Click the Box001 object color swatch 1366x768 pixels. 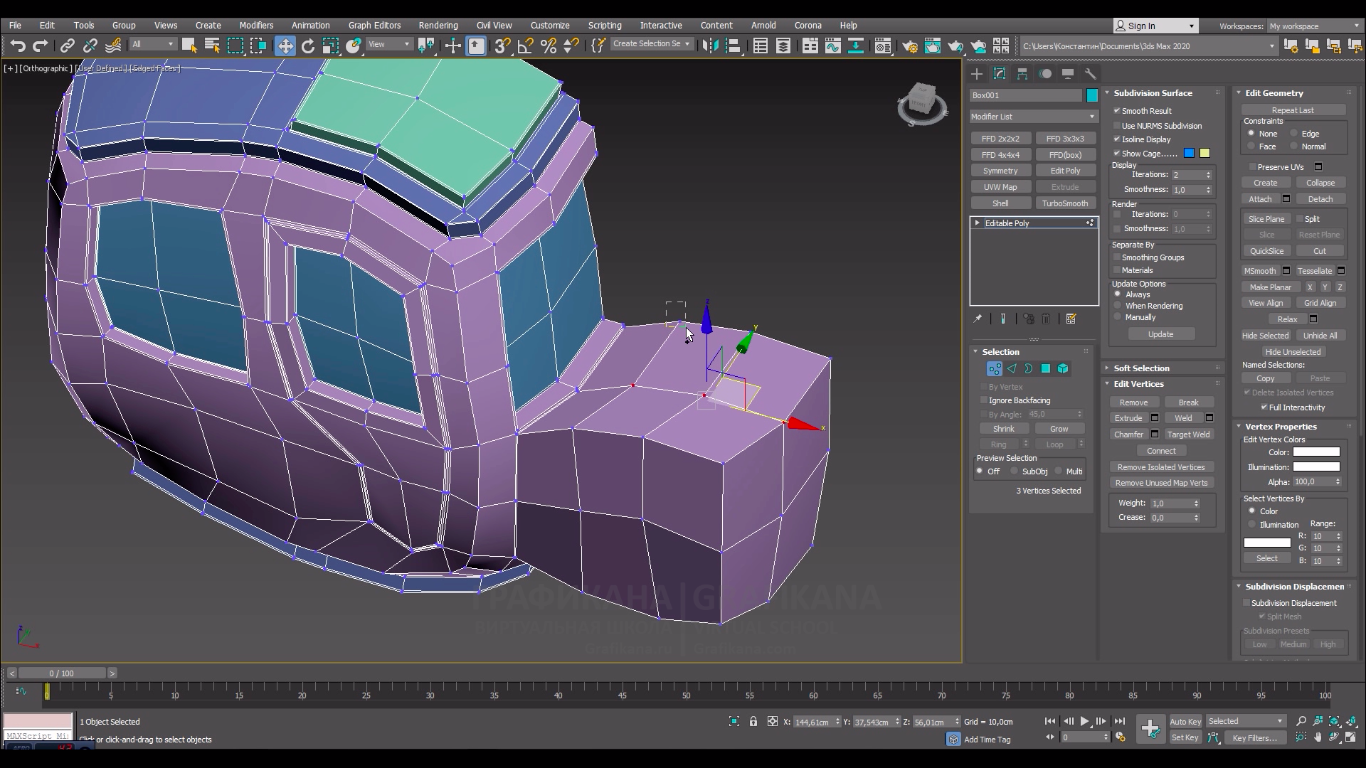[x=1092, y=95]
